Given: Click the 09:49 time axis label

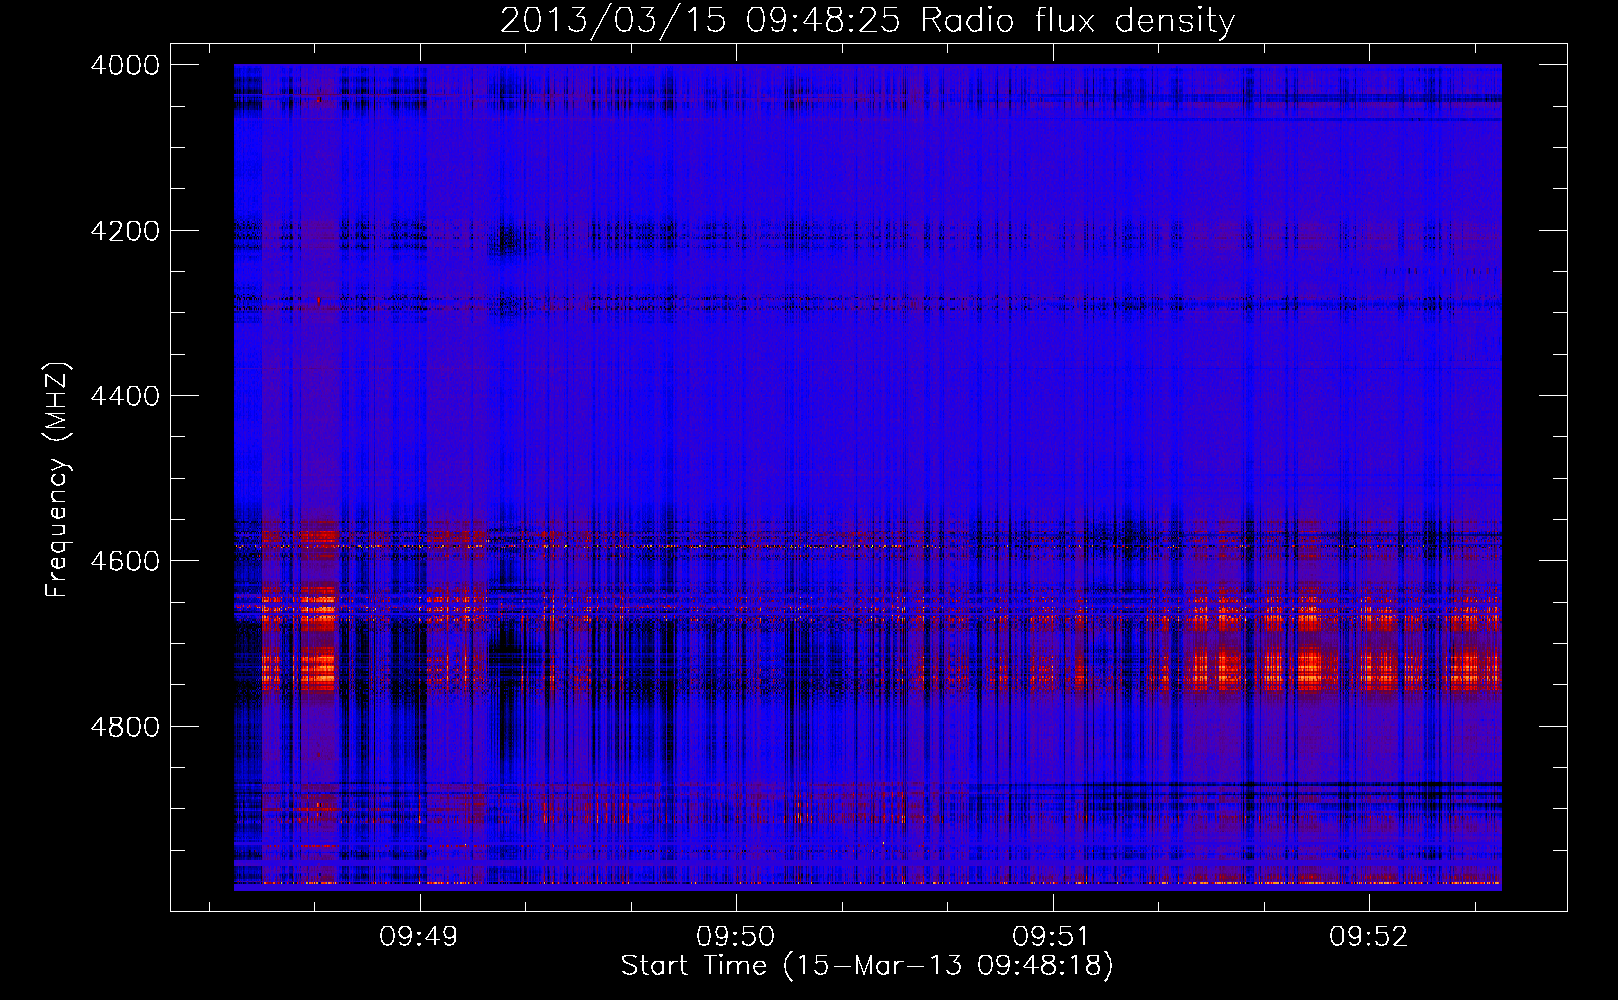Looking at the screenshot, I should 419,936.
